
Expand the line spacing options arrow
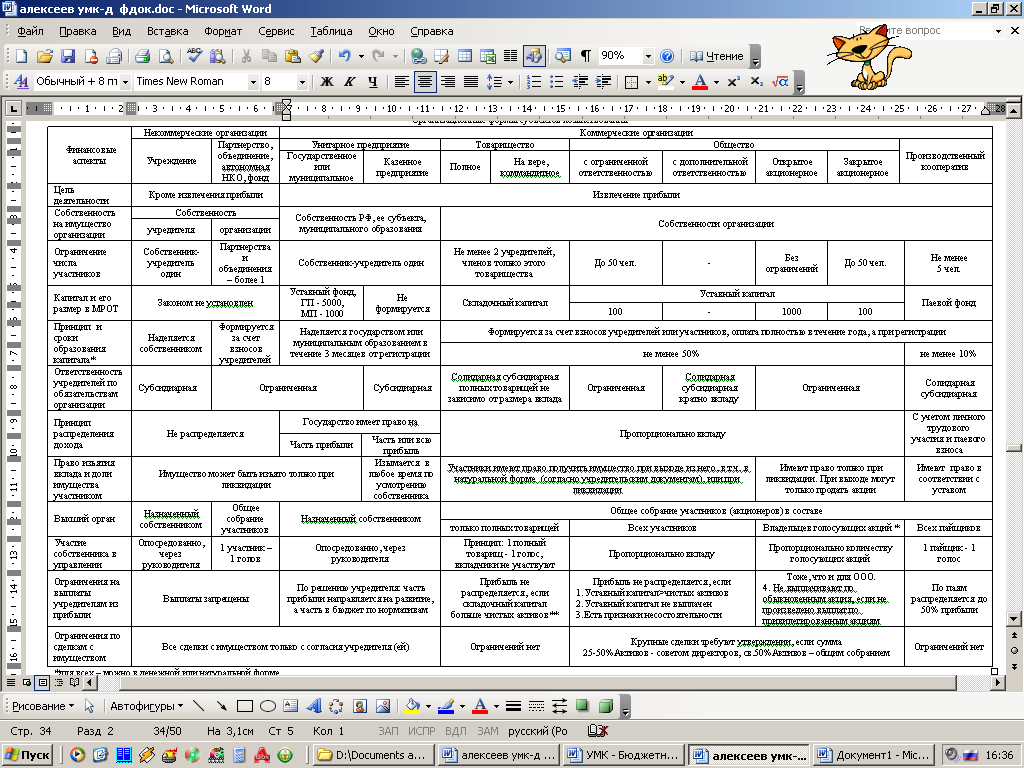[x=510, y=82]
